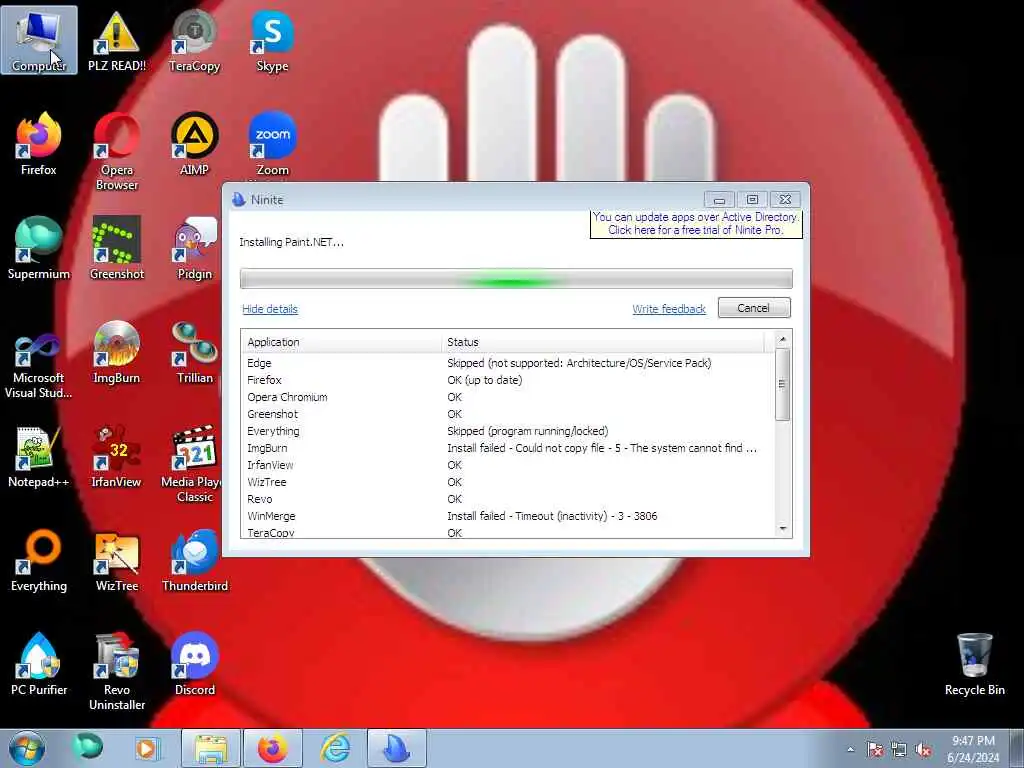Open the media player taskbar icon
The width and height of the screenshot is (1024, 768).
coord(146,748)
